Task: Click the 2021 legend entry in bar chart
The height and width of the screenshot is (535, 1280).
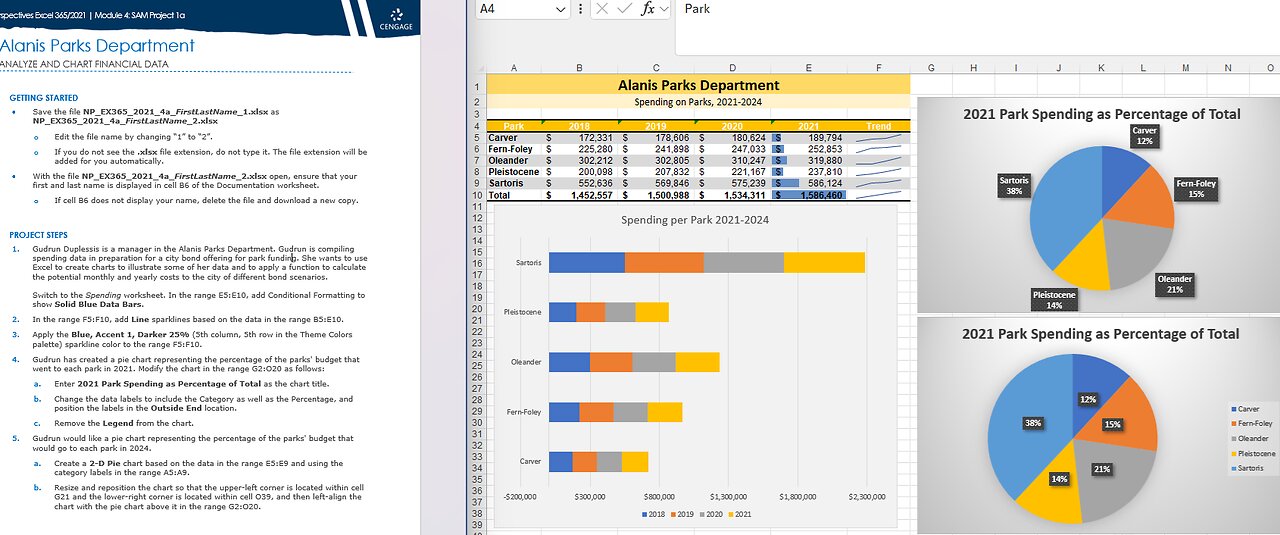Action: [738, 514]
